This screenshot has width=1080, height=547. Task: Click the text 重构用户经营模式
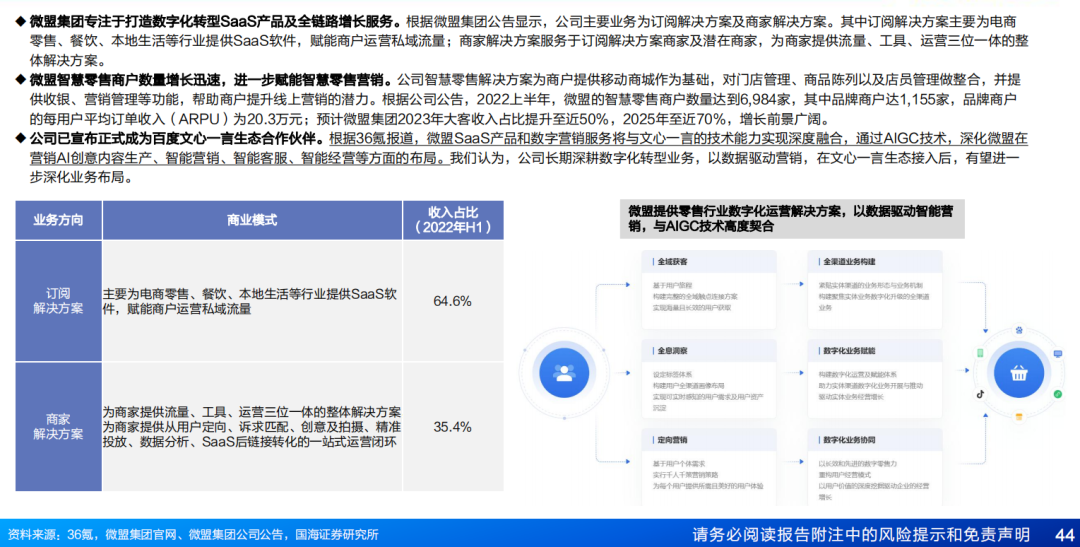click(844, 475)
